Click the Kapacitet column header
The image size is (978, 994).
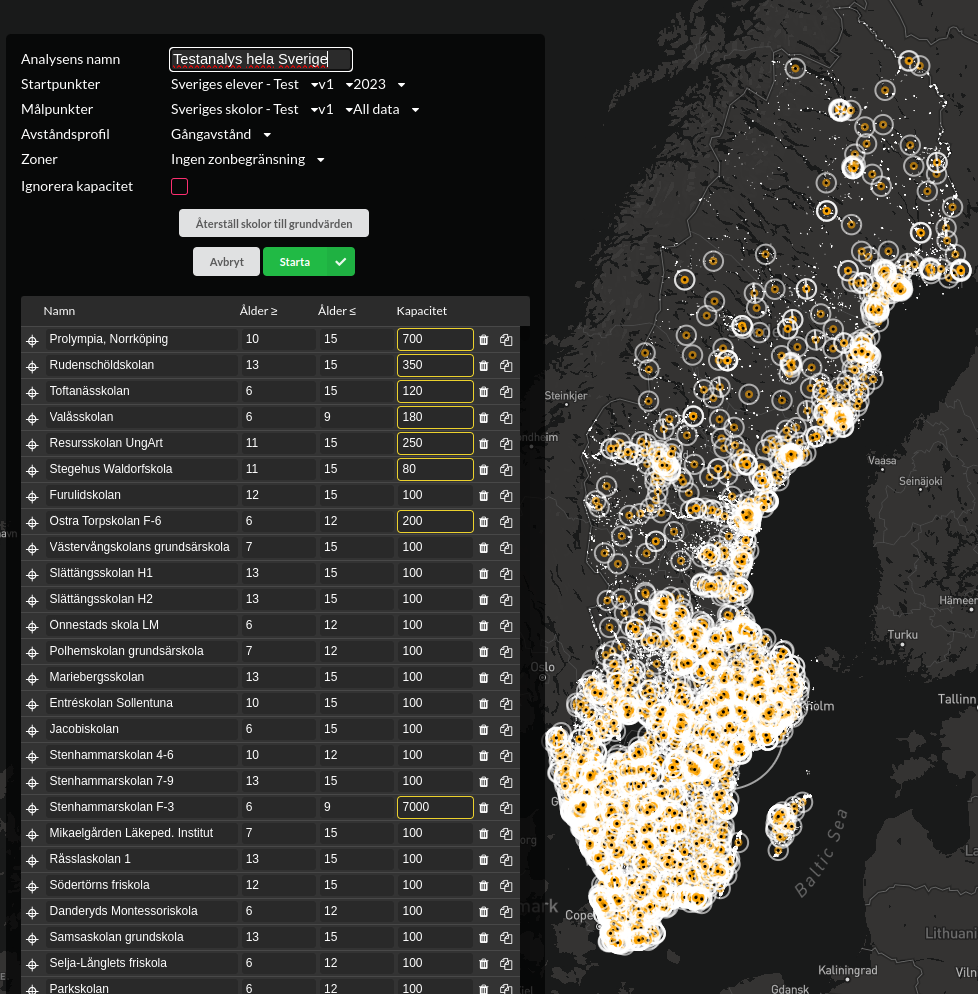click(421, 311)
